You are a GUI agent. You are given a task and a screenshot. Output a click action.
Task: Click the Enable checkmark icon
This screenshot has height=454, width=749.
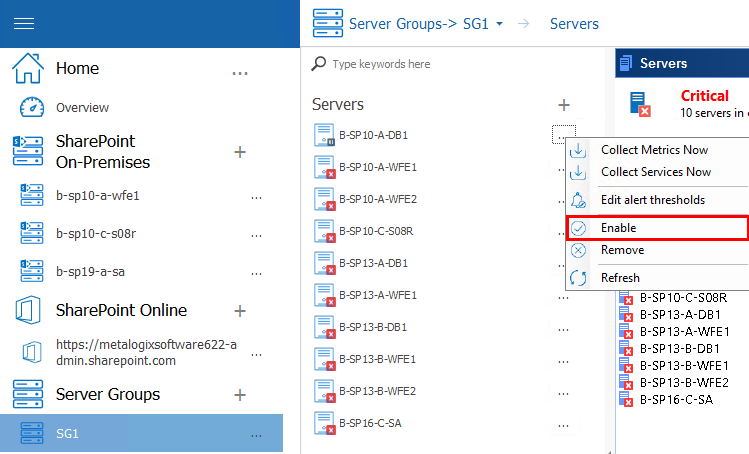(578, 228)
